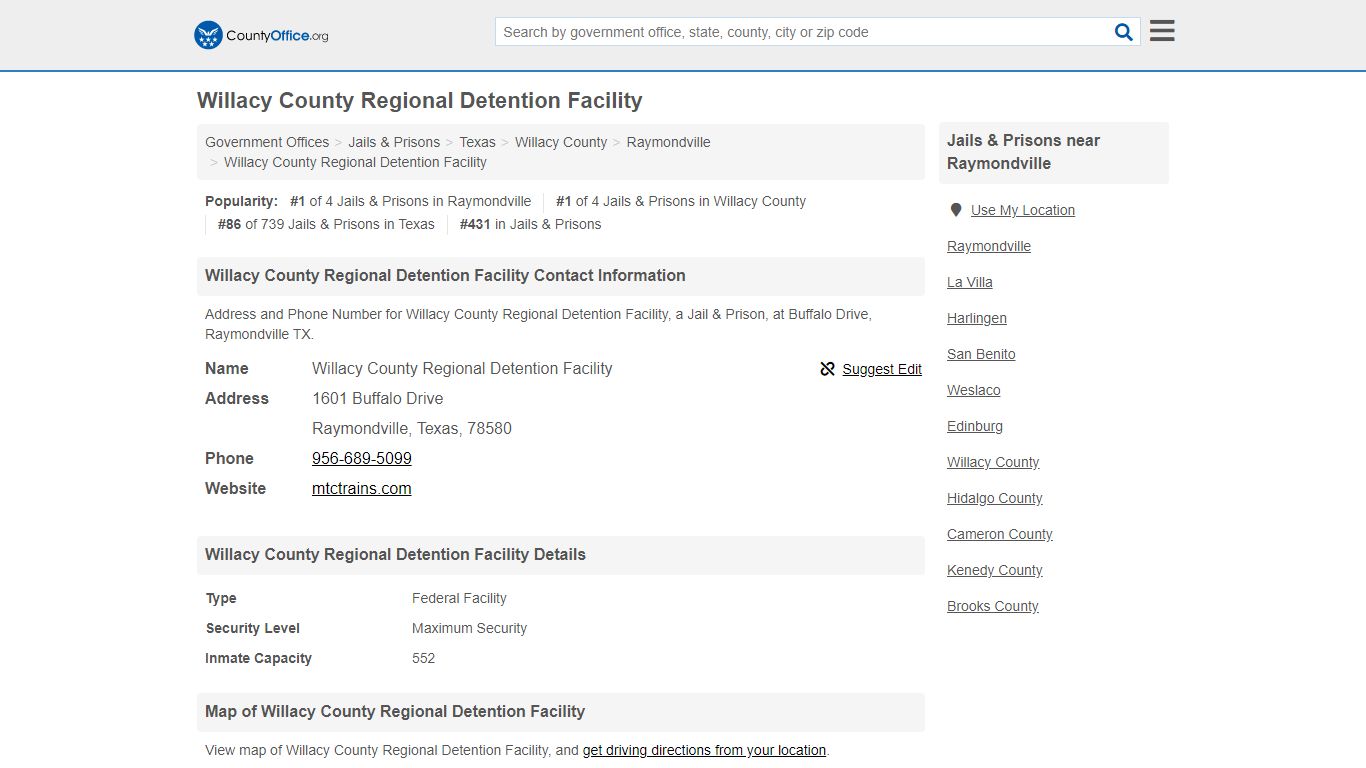Click the facility name breadcrumb
Screen dimensions: 1366x768
click(355, 162)
